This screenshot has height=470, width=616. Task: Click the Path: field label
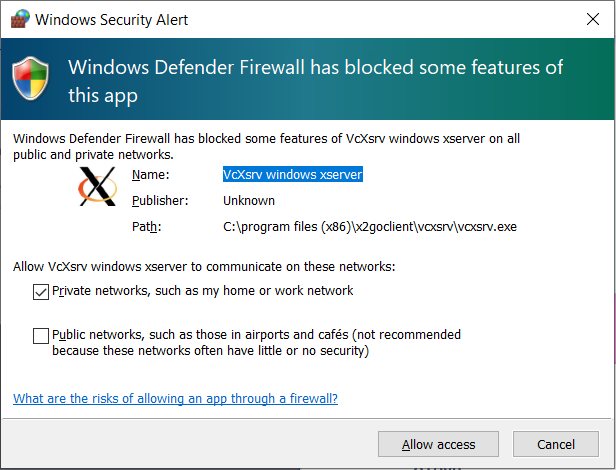tap(147, 227)
